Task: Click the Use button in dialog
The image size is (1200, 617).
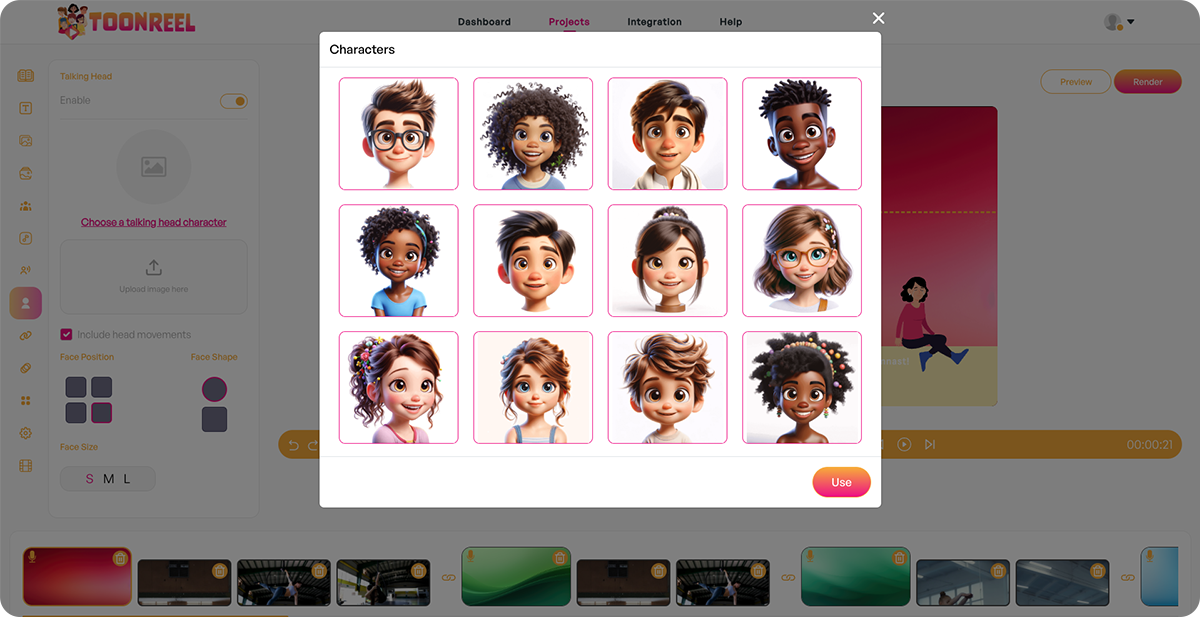Action: pos(841,482)
